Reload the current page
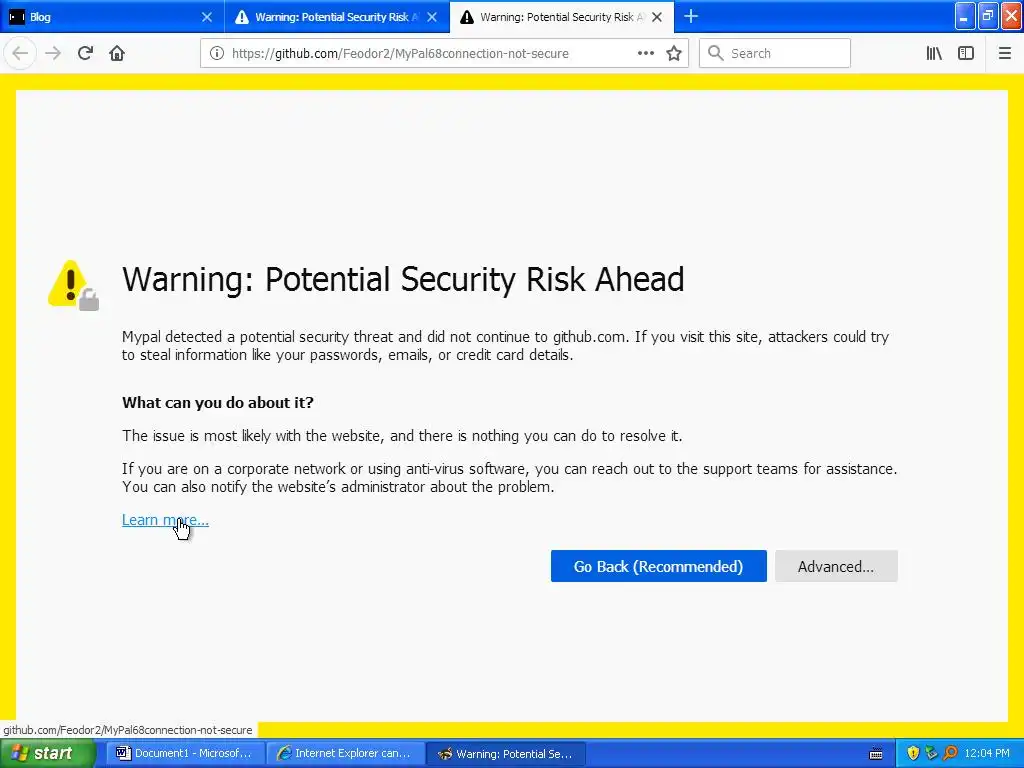This screenshot has width=1024, height=768. point(85,53)
